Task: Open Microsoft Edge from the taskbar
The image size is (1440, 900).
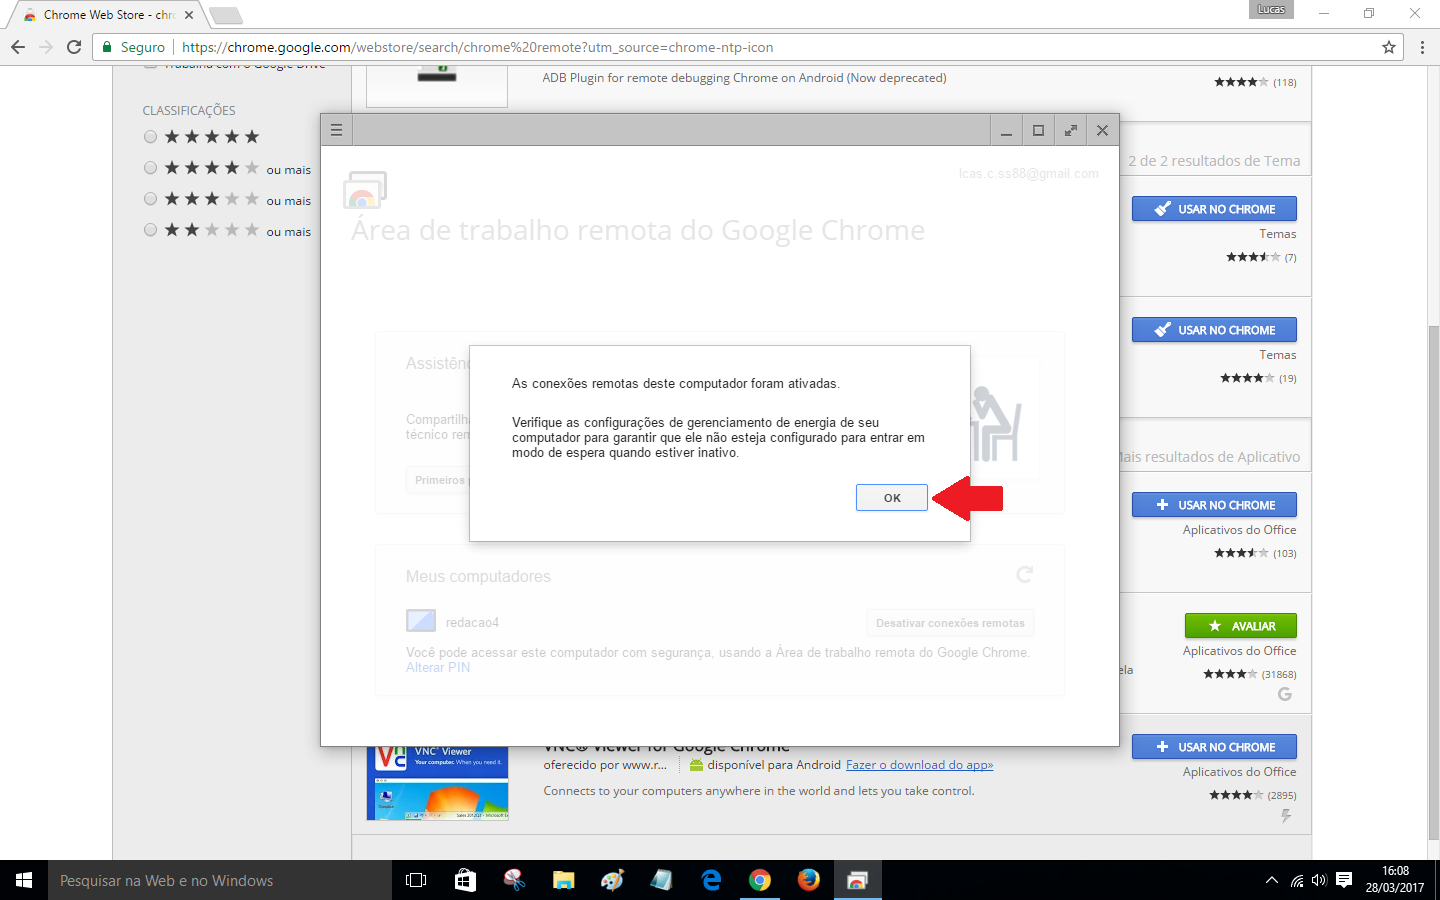Action: [x=711, y=880]
